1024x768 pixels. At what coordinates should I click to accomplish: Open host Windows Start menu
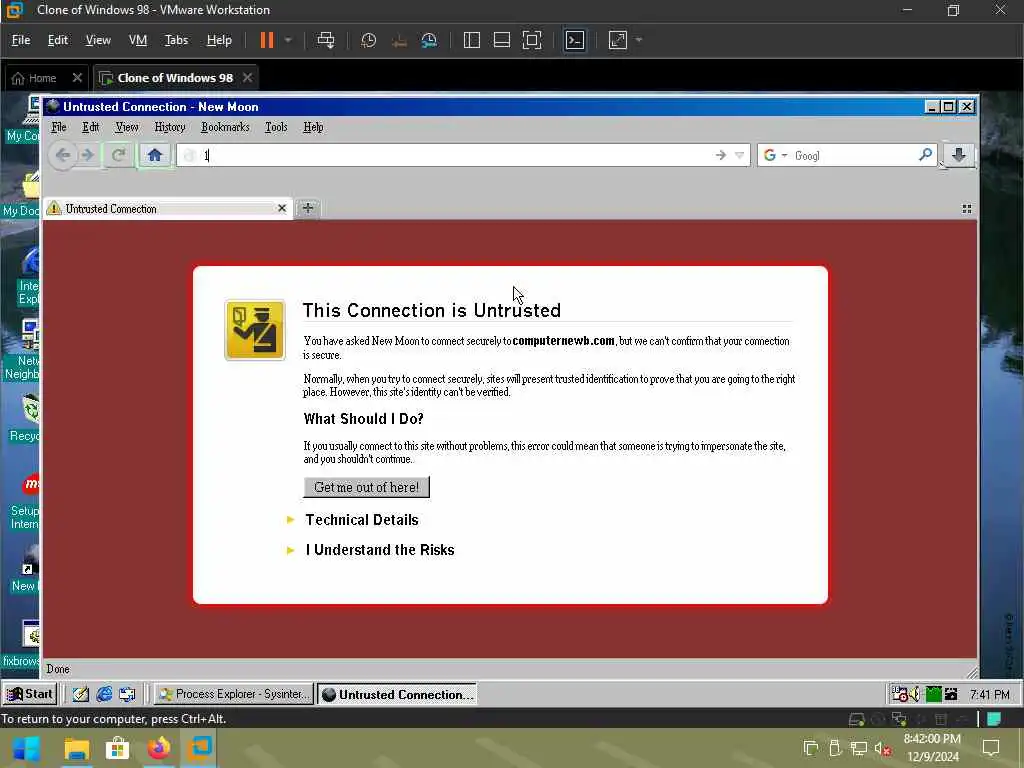click(x=26, y=748)
